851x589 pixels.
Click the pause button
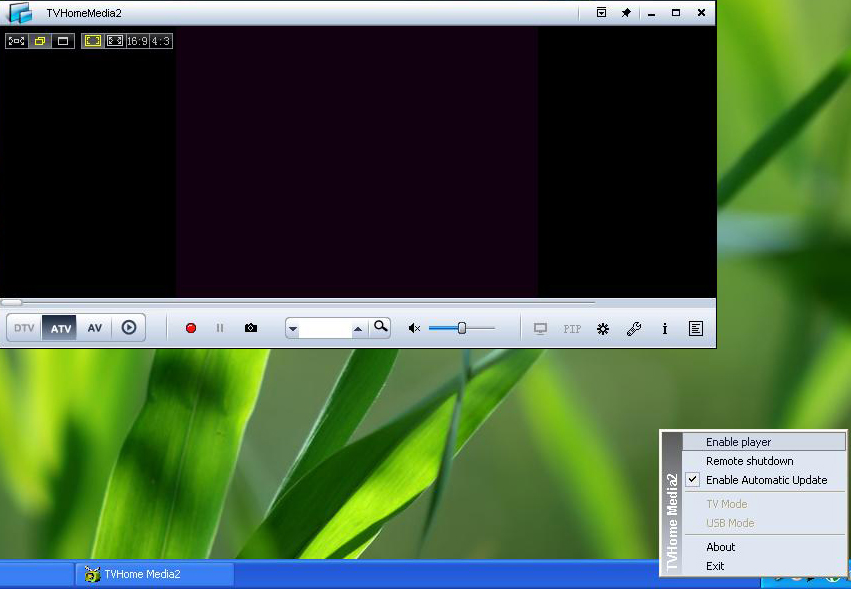(x=220, y=328)
